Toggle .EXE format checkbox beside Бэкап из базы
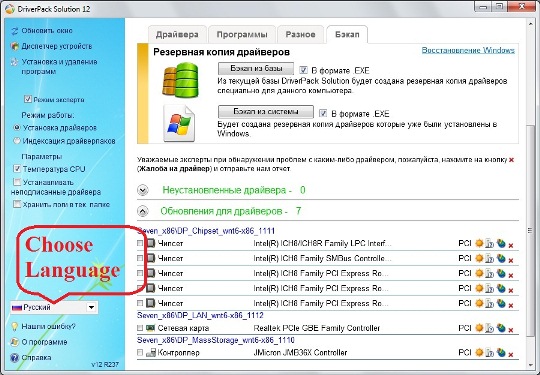 (303, 70)
